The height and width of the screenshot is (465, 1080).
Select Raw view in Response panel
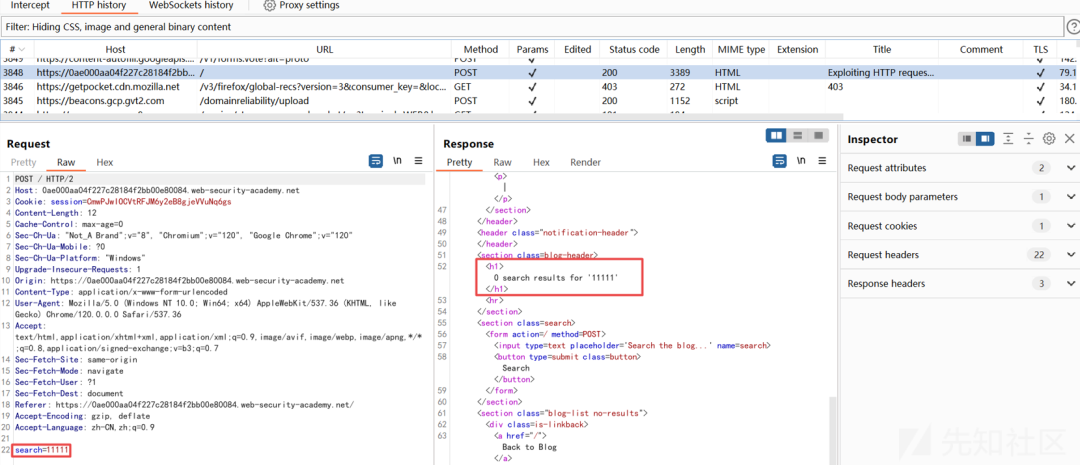503,163
